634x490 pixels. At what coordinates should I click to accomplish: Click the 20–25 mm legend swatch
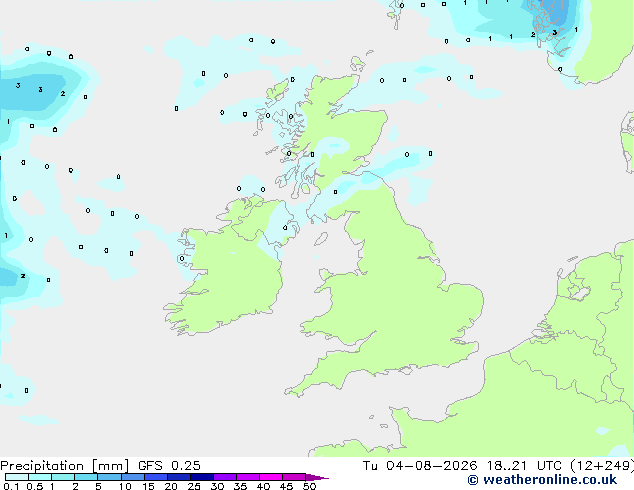tap(178, 477)
